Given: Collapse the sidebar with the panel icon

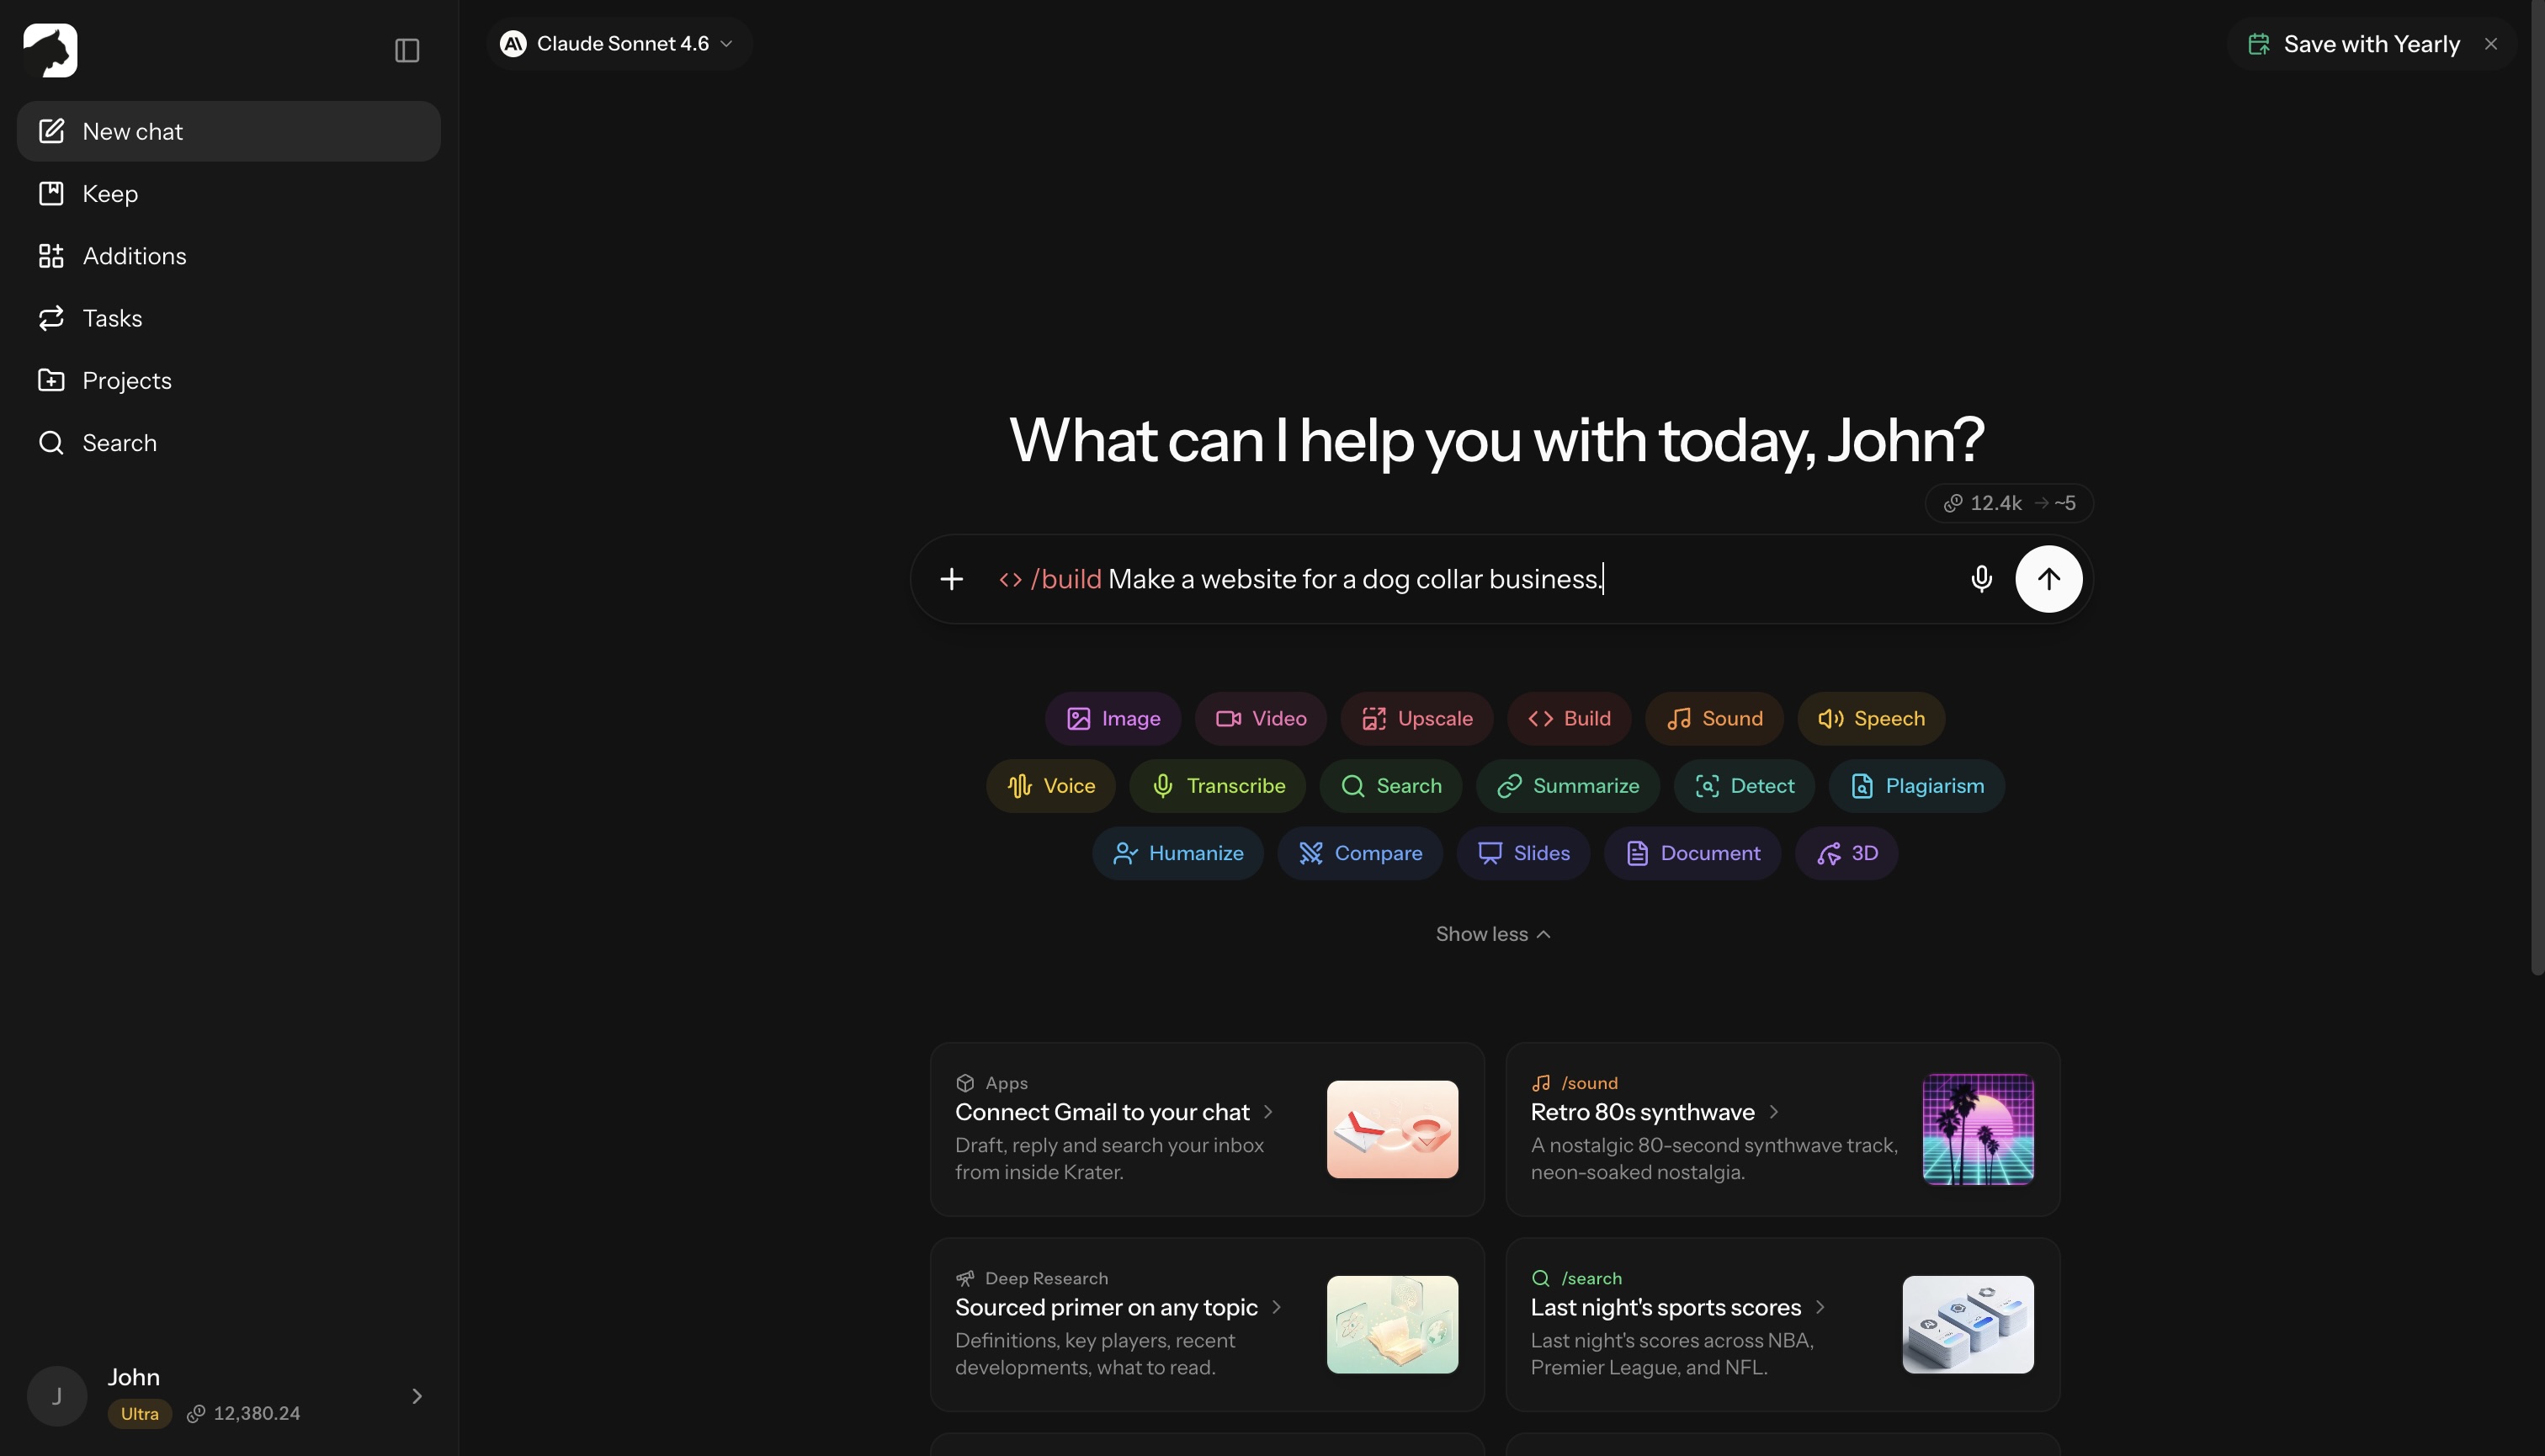Looking at the screenshot, I should coord(406,50).
